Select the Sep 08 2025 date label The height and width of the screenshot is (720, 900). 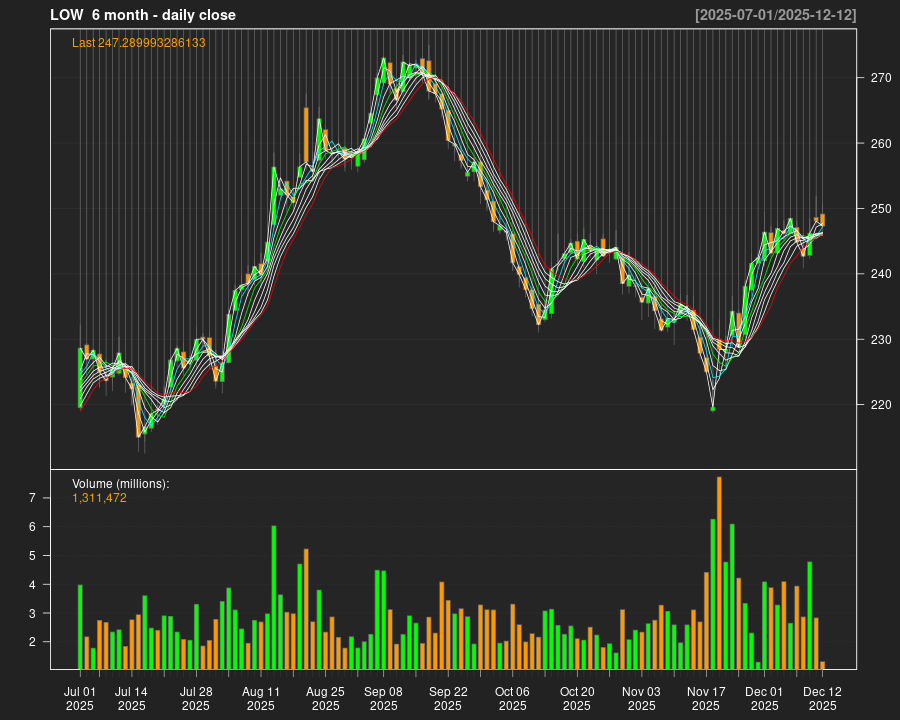click(x=383, y=698)
